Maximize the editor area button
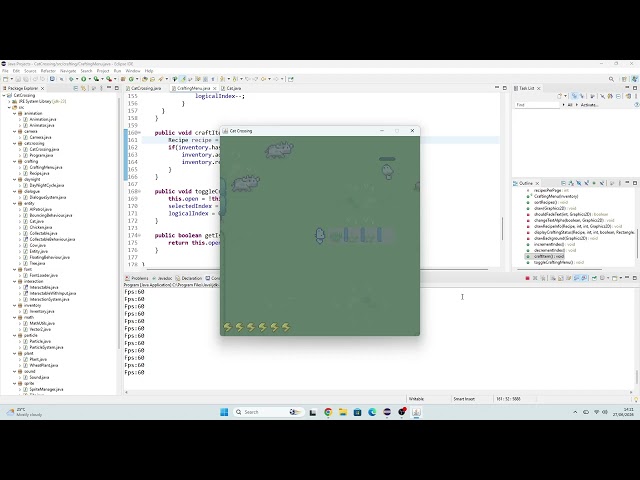 tap(504, 88)
